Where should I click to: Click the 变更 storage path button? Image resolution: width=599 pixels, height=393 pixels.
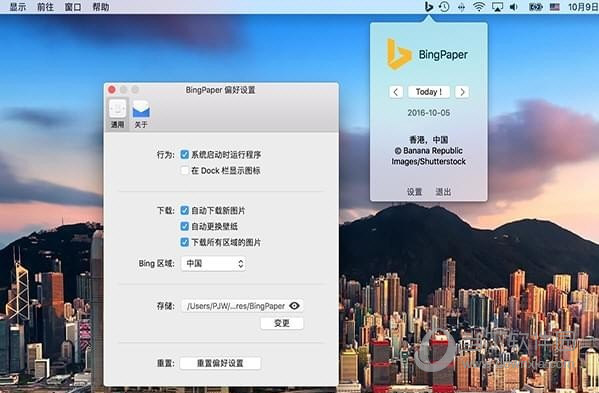[282, 323]
